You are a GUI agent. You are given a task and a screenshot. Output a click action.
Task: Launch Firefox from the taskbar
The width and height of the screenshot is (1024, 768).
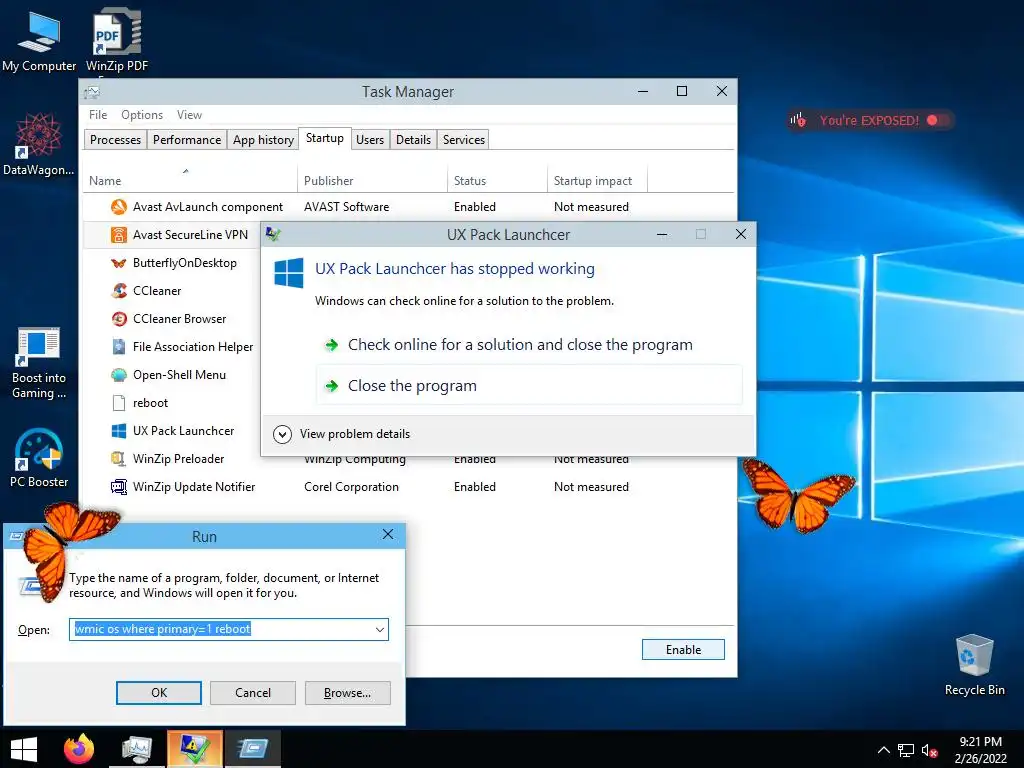pos(79,749)
